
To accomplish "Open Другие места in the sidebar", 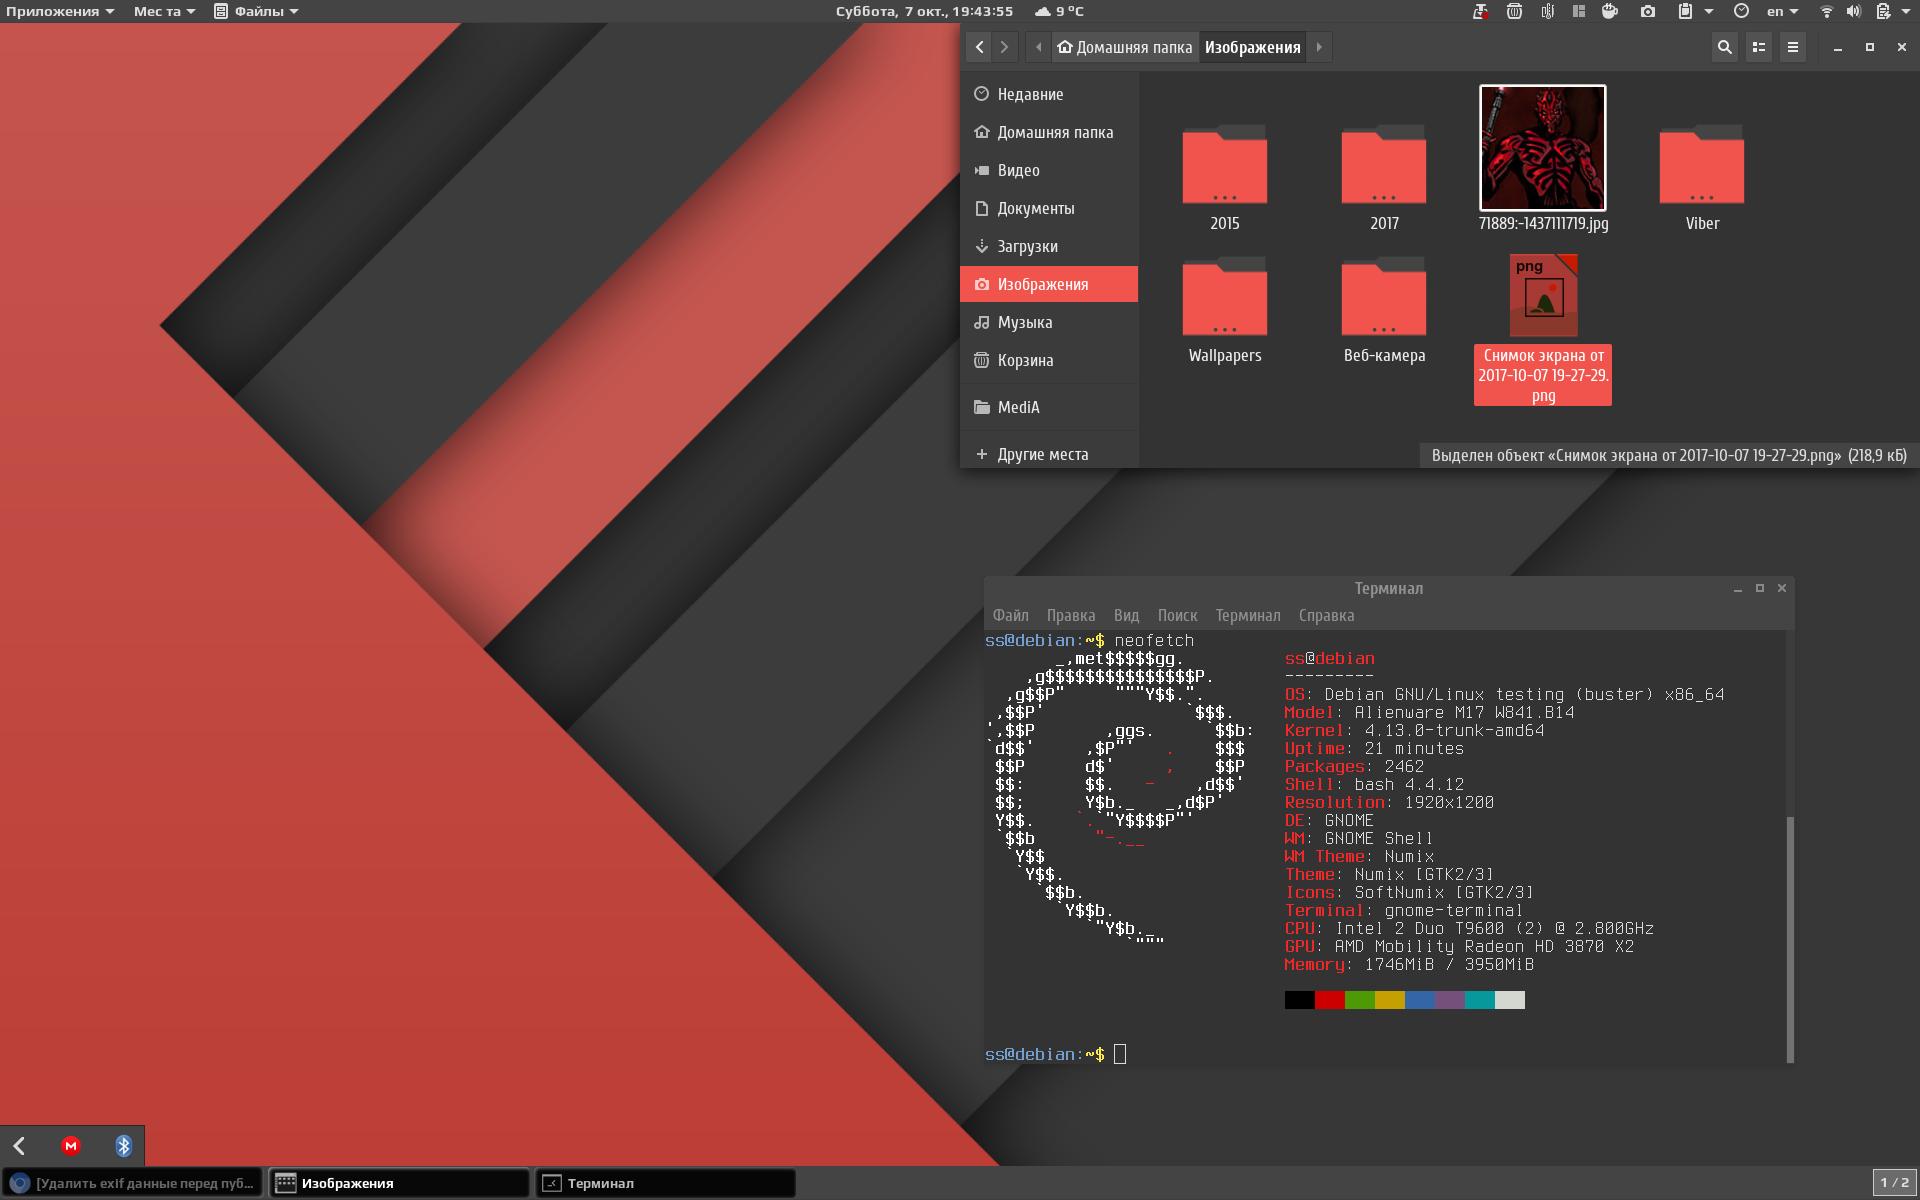I will 1049,454.
